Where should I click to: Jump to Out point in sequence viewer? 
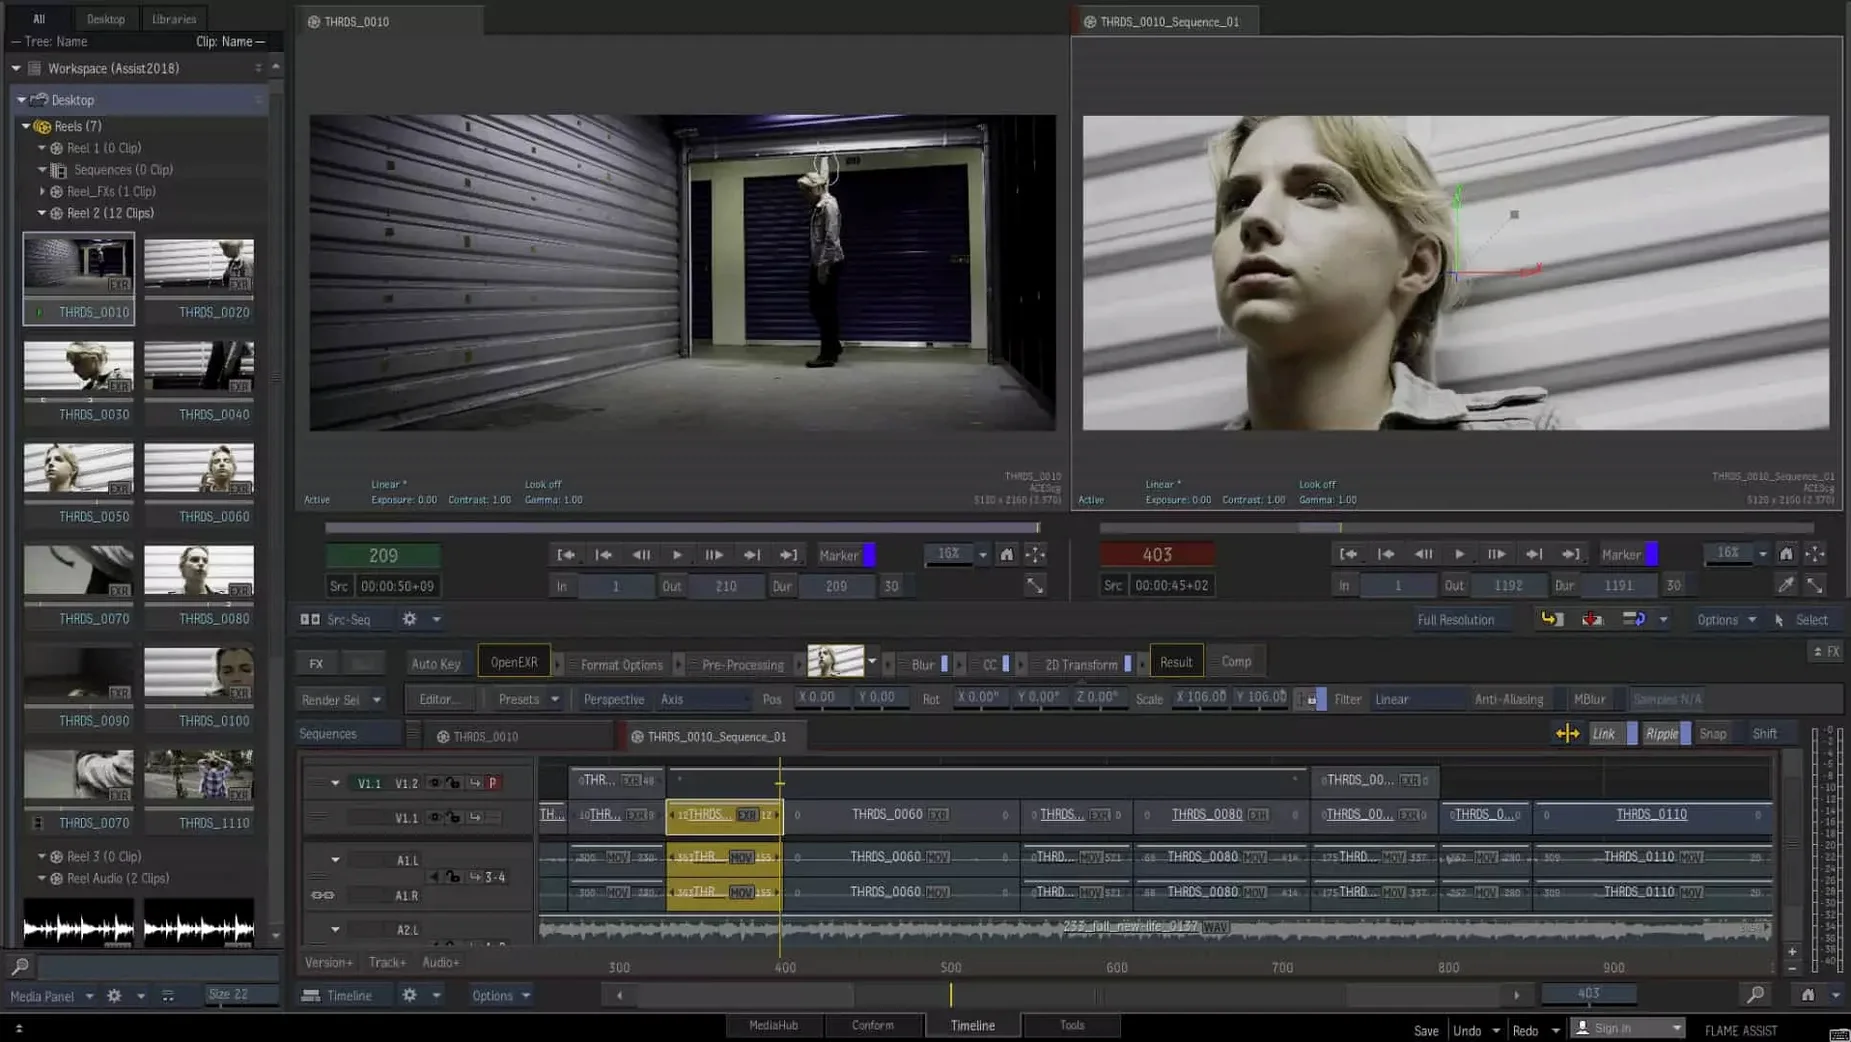(x=1571, y=554)
